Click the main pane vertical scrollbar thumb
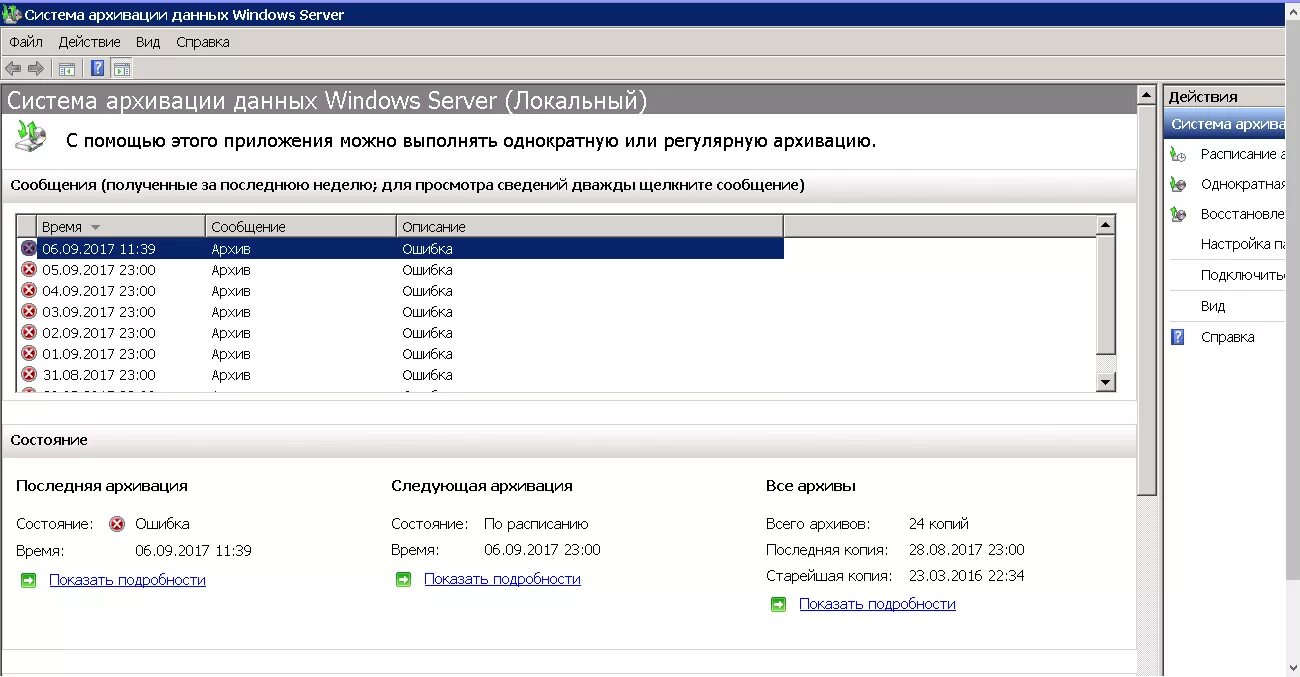This screenshot has width=1300, height=677. 1146,300
